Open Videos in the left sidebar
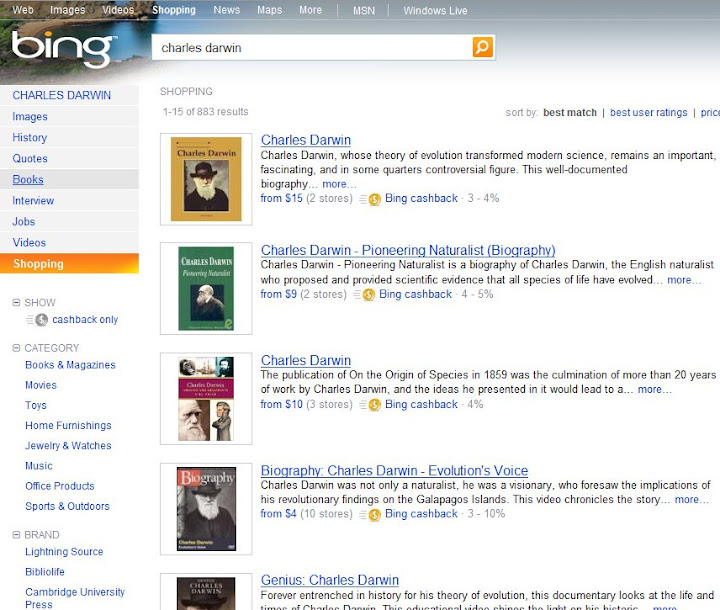 click(x=29, y=243)
